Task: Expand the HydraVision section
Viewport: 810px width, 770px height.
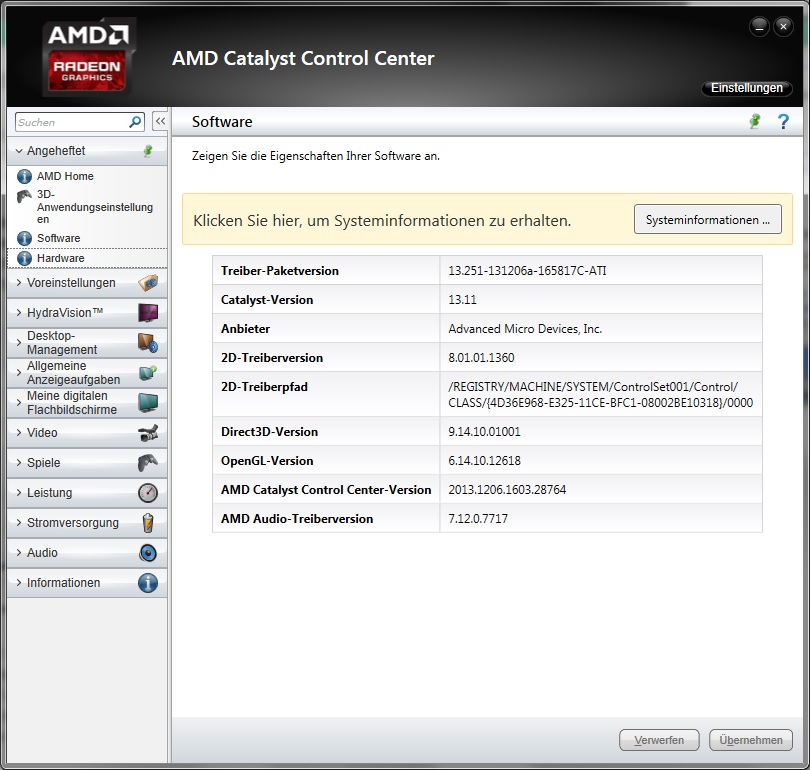Action: 19,312
